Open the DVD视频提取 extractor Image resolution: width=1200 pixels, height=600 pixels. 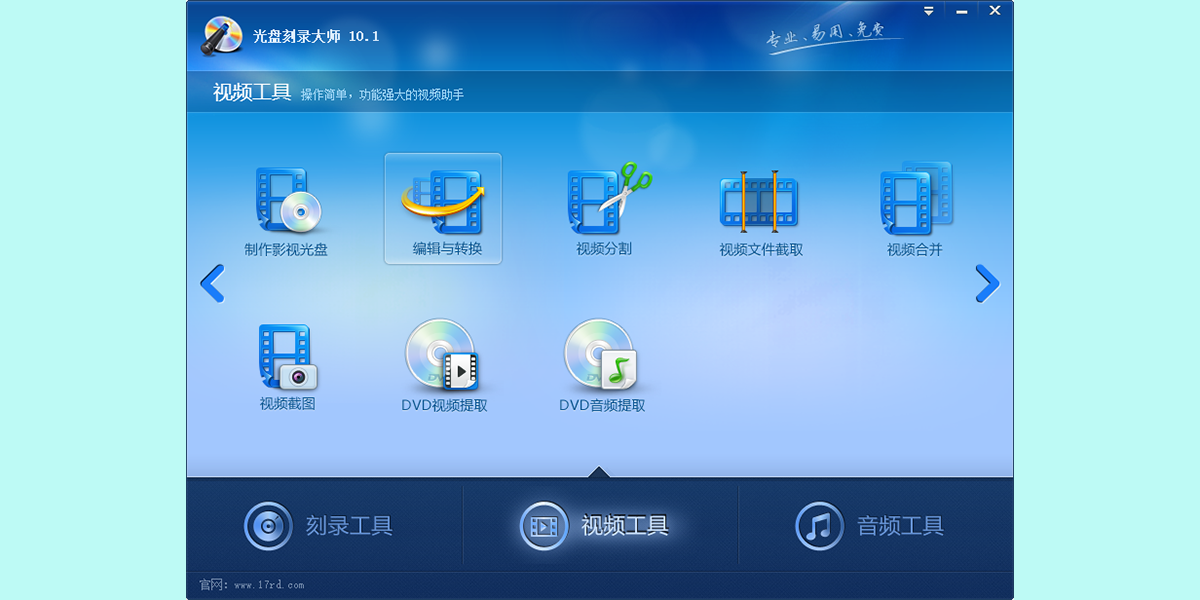(441, 360)
